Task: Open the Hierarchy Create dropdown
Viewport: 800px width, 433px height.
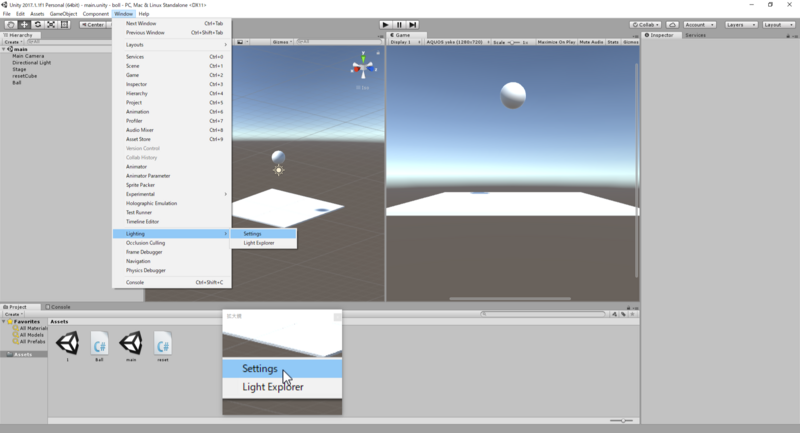Action: [x=13, y=42]
